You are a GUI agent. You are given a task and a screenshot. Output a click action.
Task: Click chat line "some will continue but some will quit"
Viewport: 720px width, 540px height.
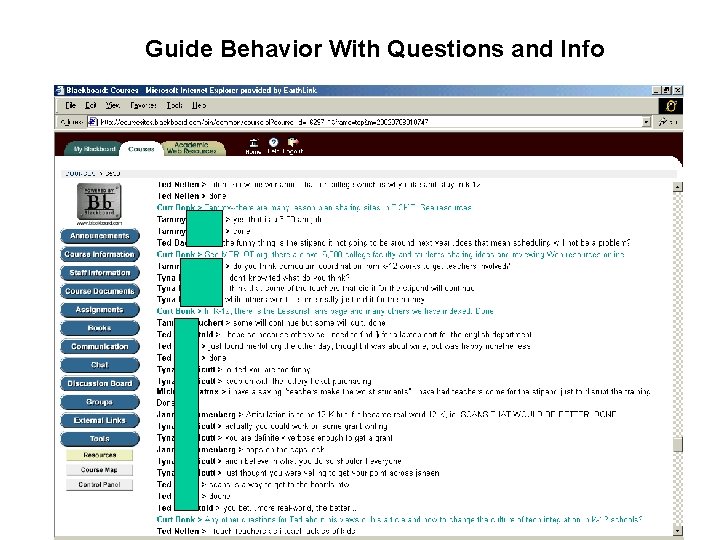[271, 323]
